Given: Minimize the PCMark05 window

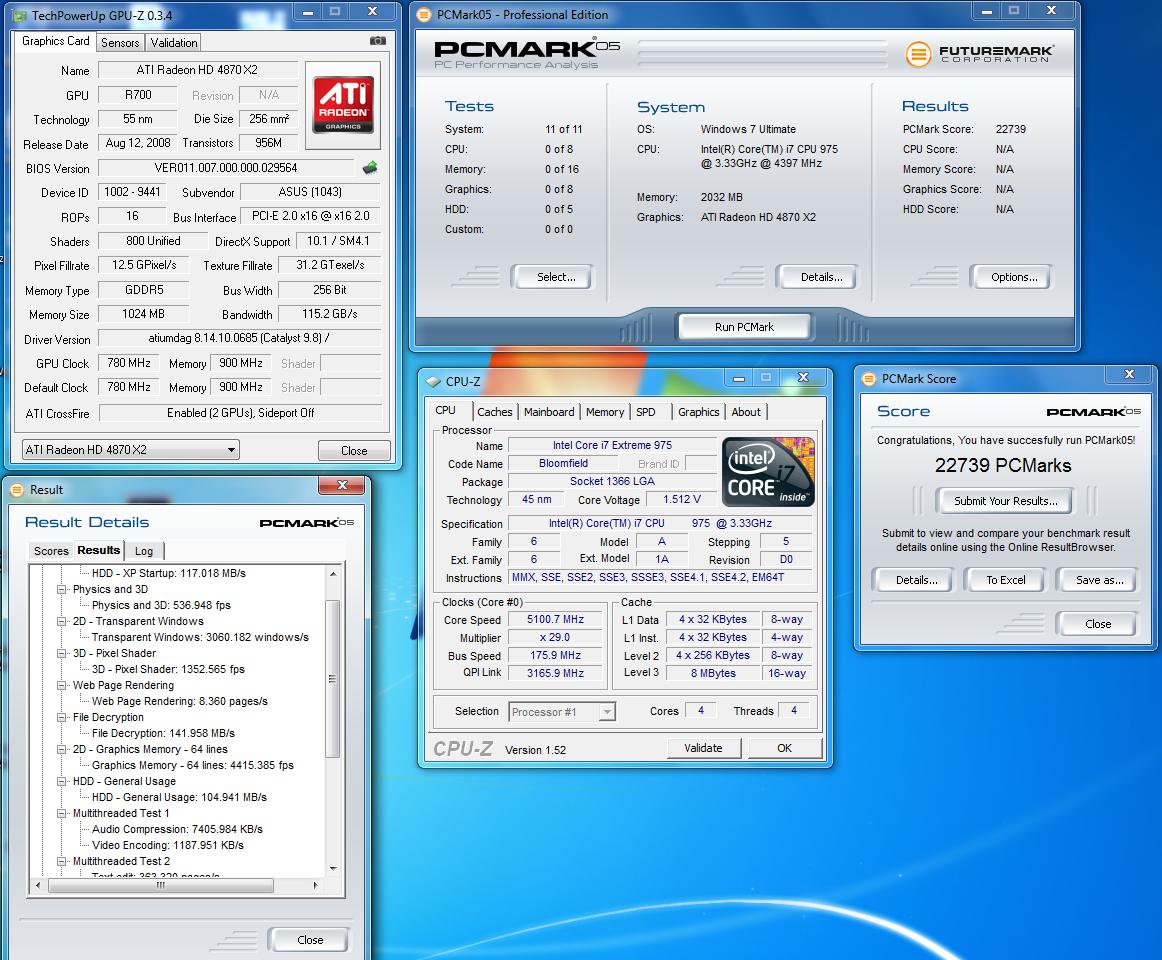Looking at the screenshot, I should [986, 11].
